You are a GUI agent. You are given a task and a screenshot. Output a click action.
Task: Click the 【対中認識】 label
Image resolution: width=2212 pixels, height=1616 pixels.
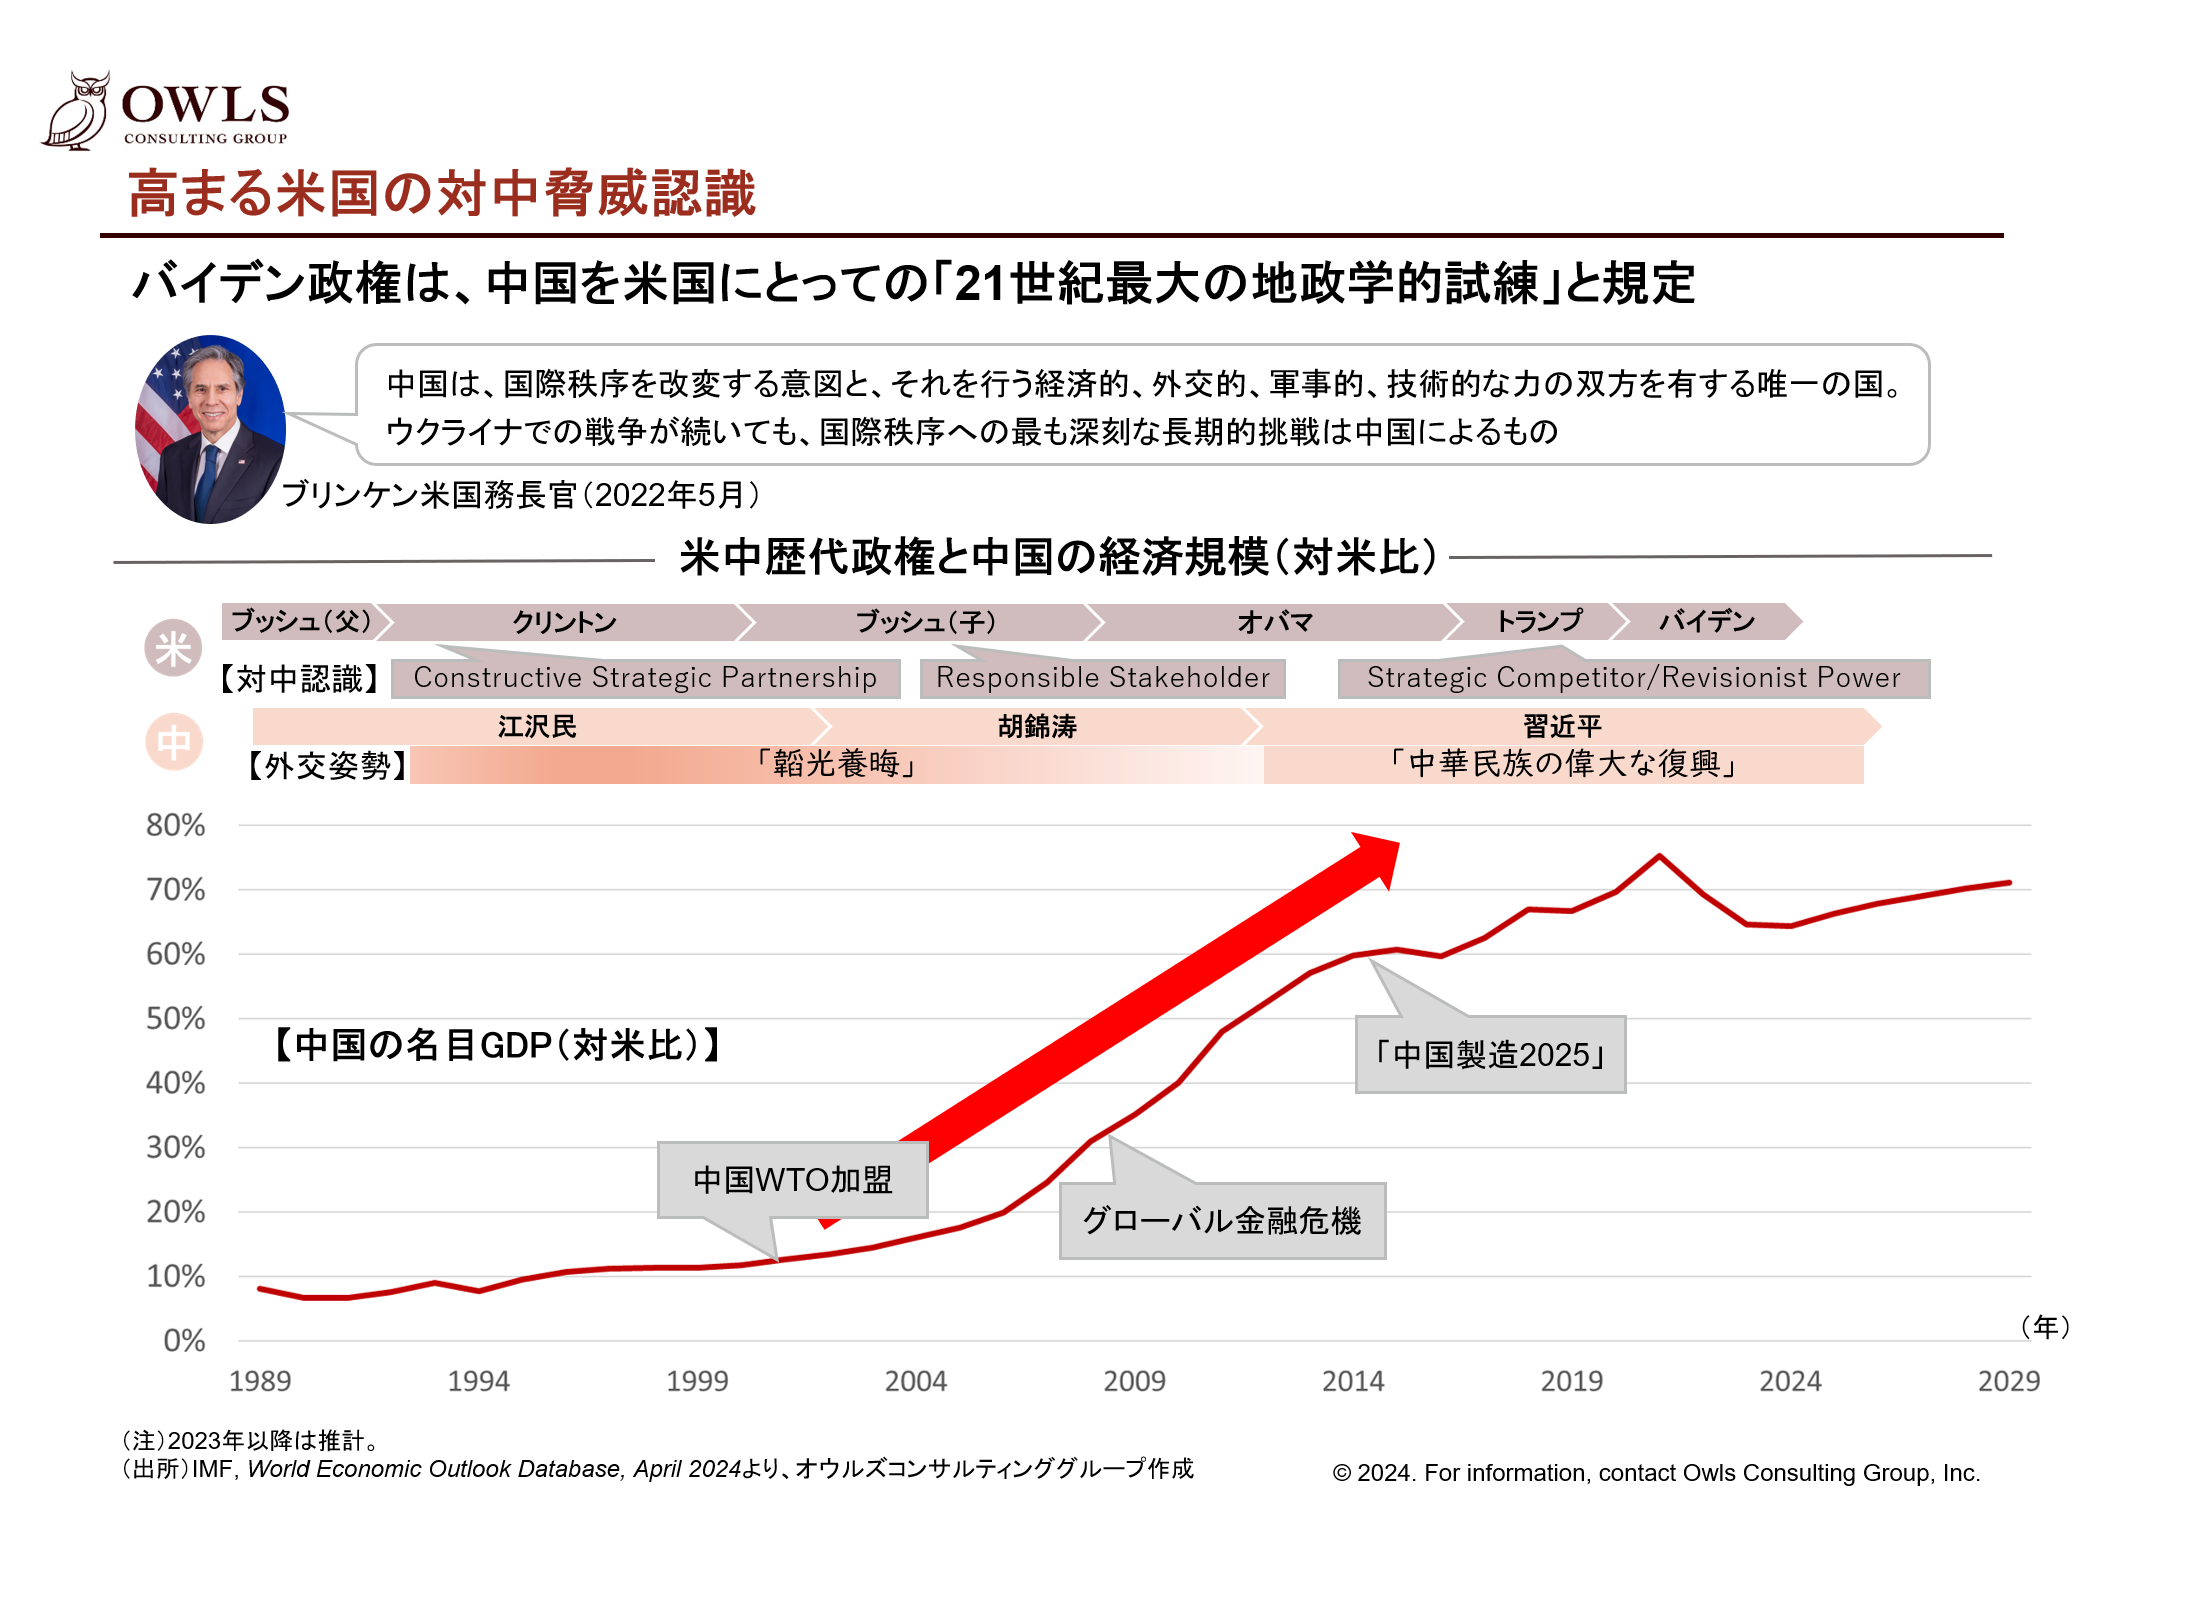point(298,680)
